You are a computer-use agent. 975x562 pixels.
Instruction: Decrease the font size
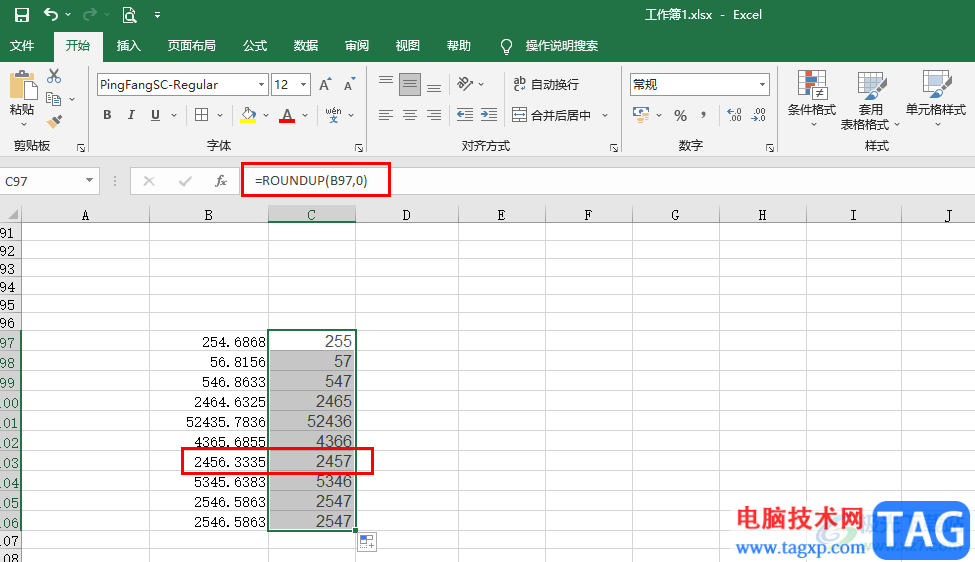click(349, 85)
